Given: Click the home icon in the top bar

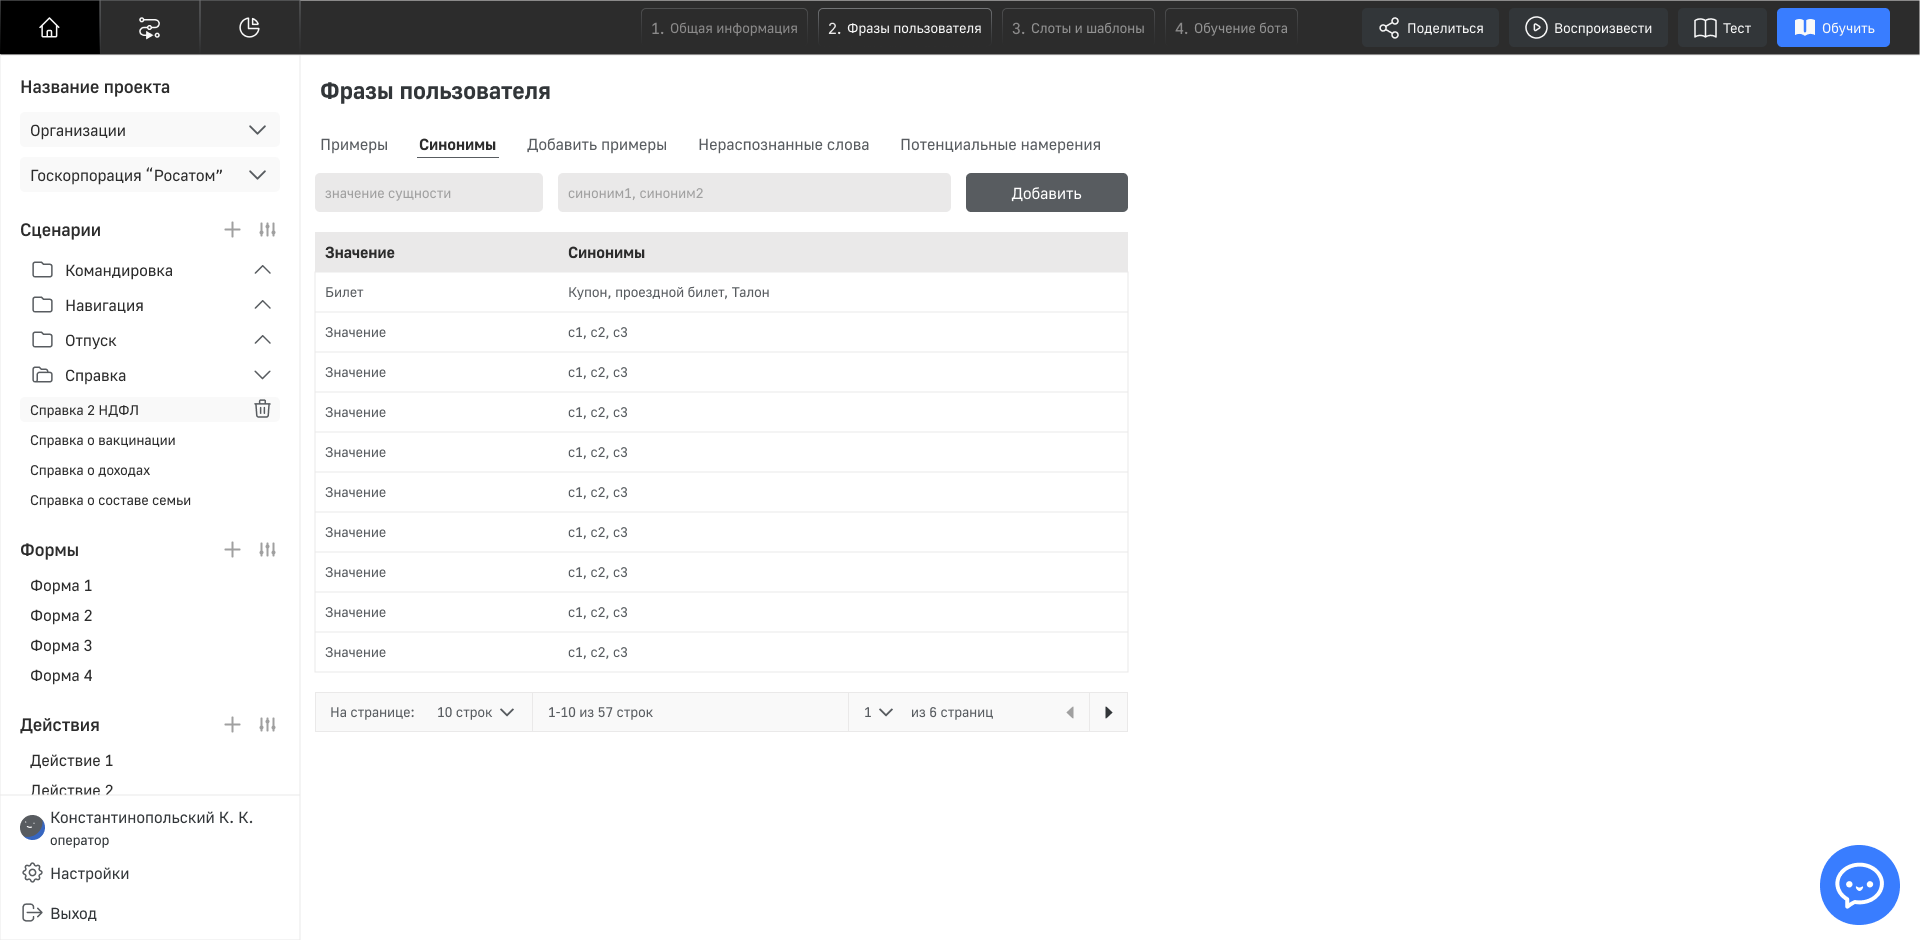Looking at the screenshot, I should tap(49, 27).
